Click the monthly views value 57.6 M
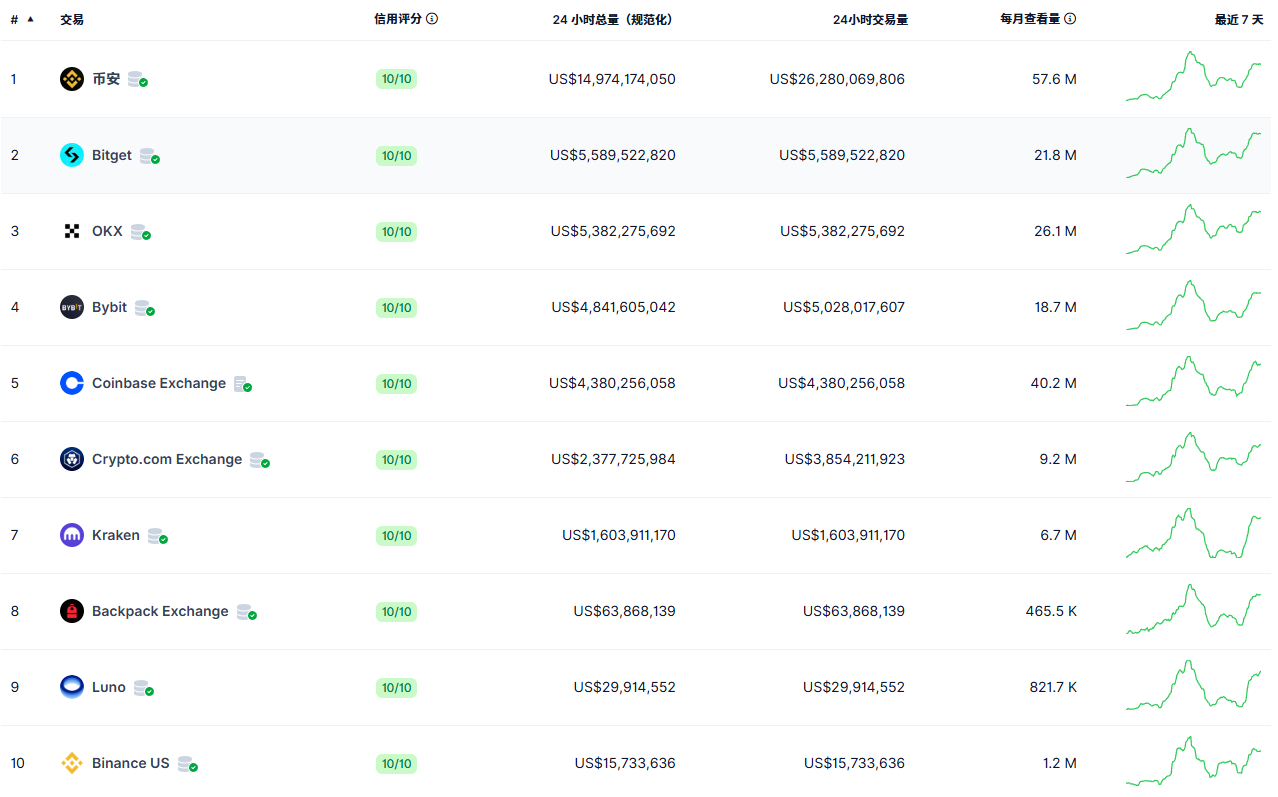Viewport: 1278px width, 797px height. [x=1054, y=79]
